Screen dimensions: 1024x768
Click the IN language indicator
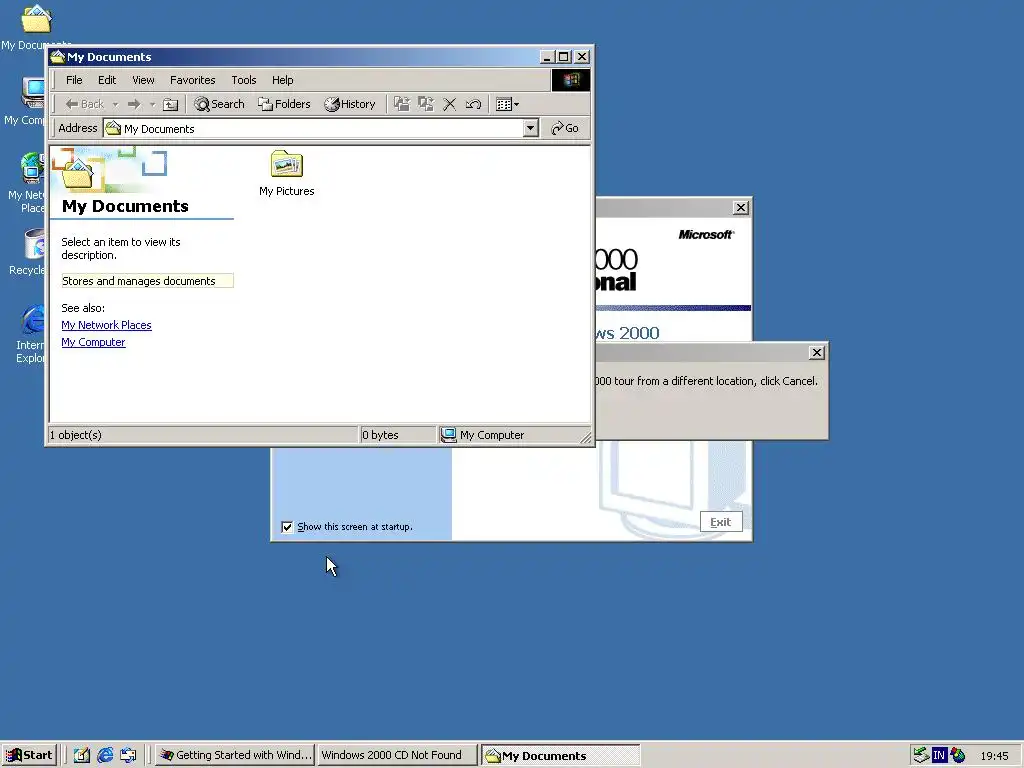(x=939, y=756)
